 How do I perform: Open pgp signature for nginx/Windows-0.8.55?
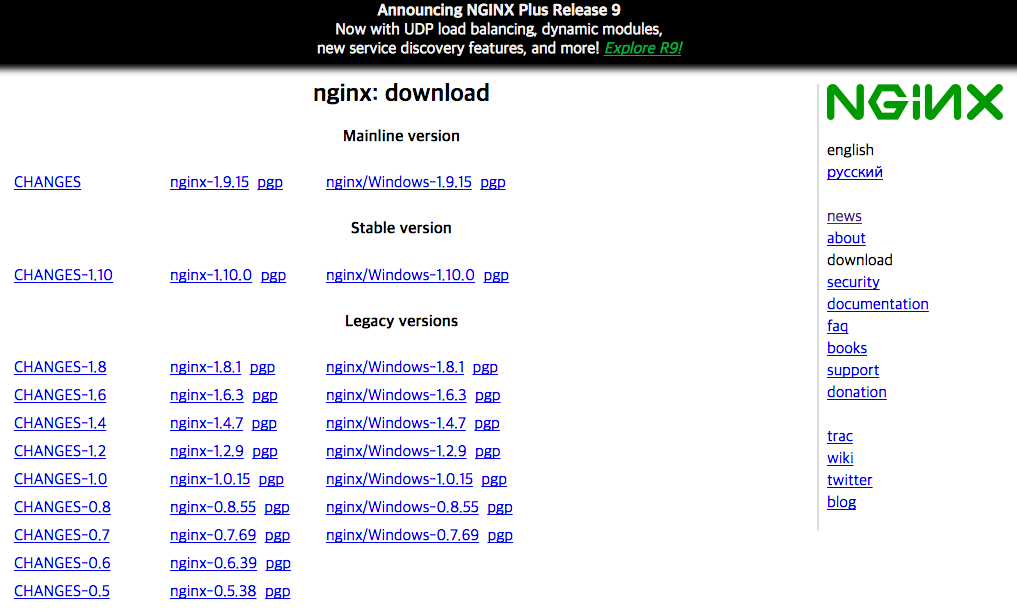coord(500,508)
